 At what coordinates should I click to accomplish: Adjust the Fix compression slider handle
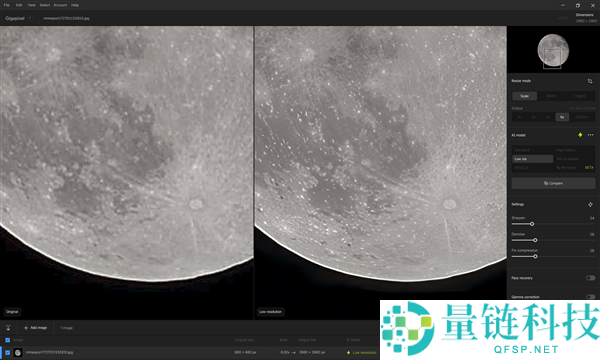tap(535, 256)
